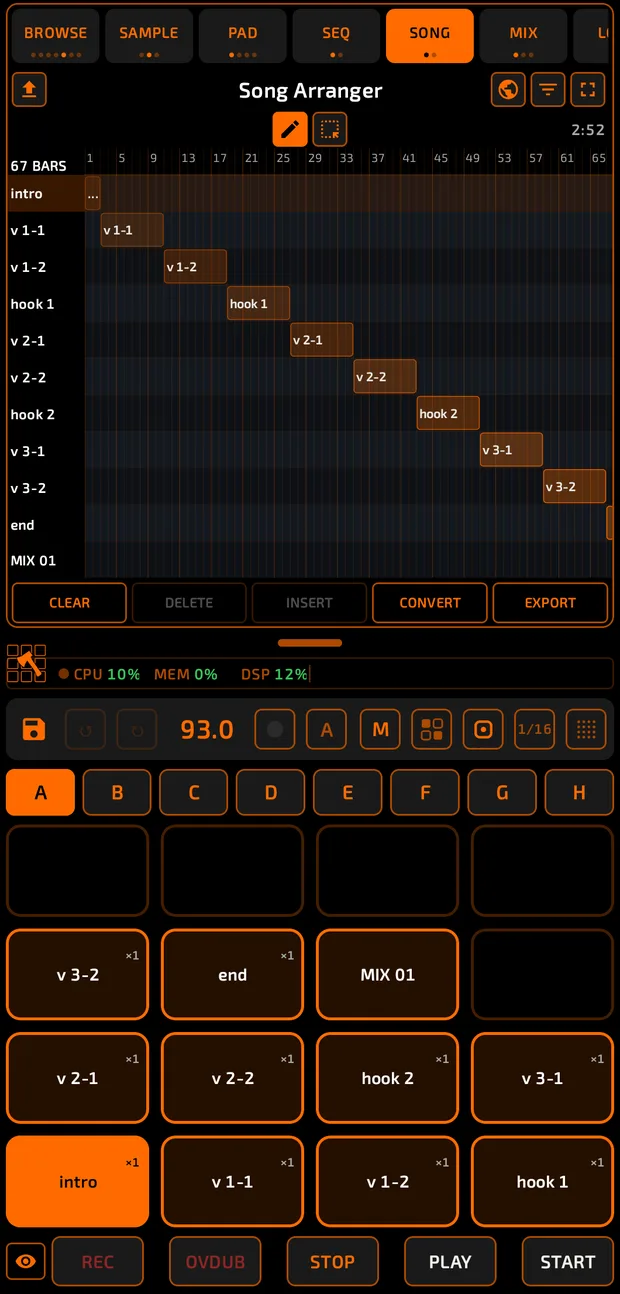Select the SONG tab
The image size is (620, 1294).
pos(430,35)
